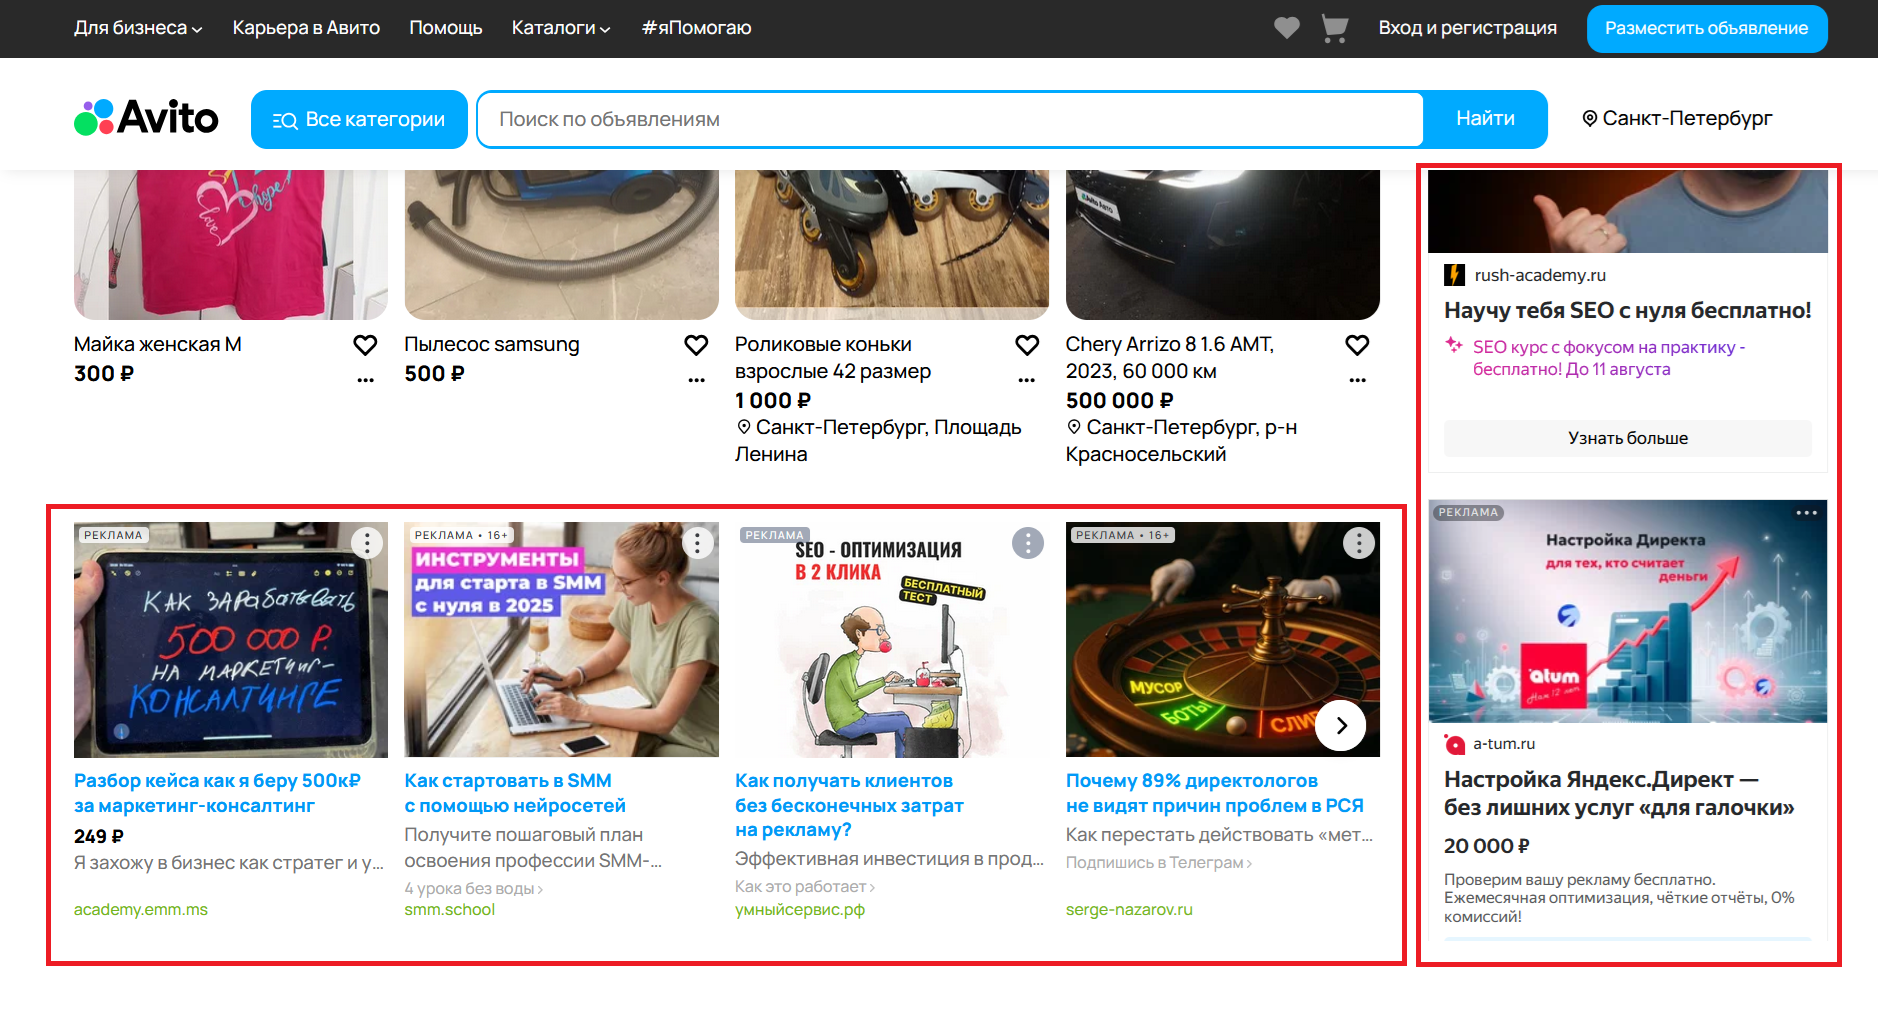The width and height of the screenshot is (1878, 1036).
Task: Open the shopping cart icon
Action: pyautogui.click(x=1334, y=28)
